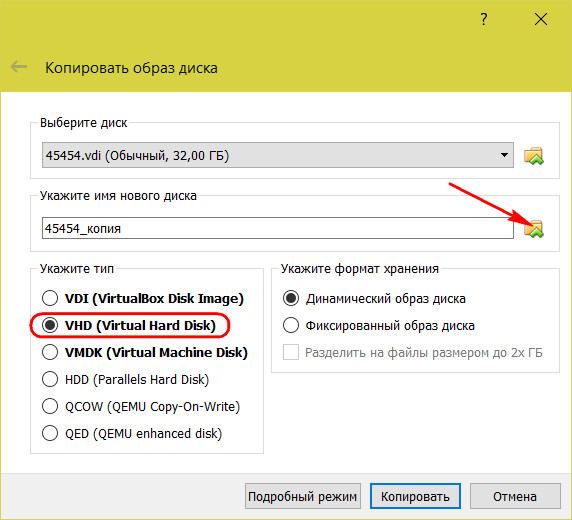Click the dropdown arrow of the disk selector

(x=504, y=155)
